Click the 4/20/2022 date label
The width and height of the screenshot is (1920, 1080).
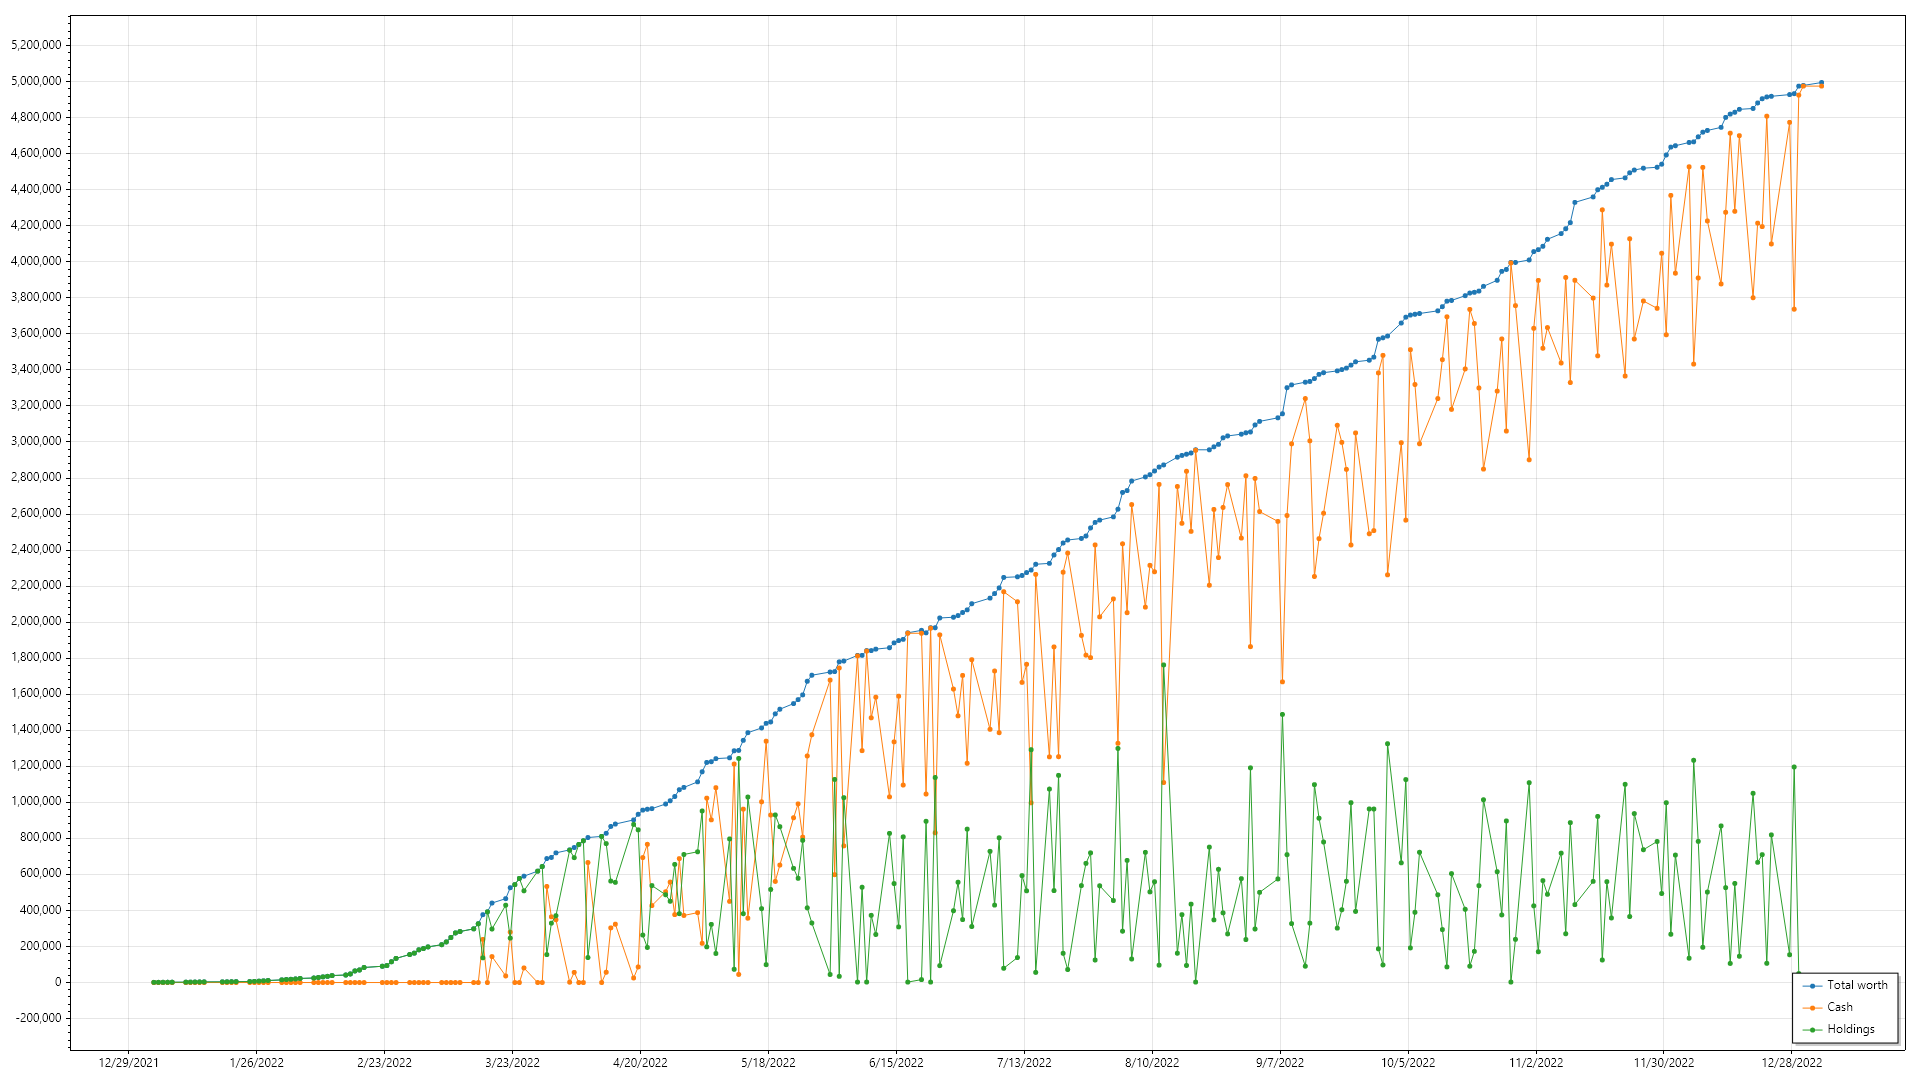pos(641,1063)
